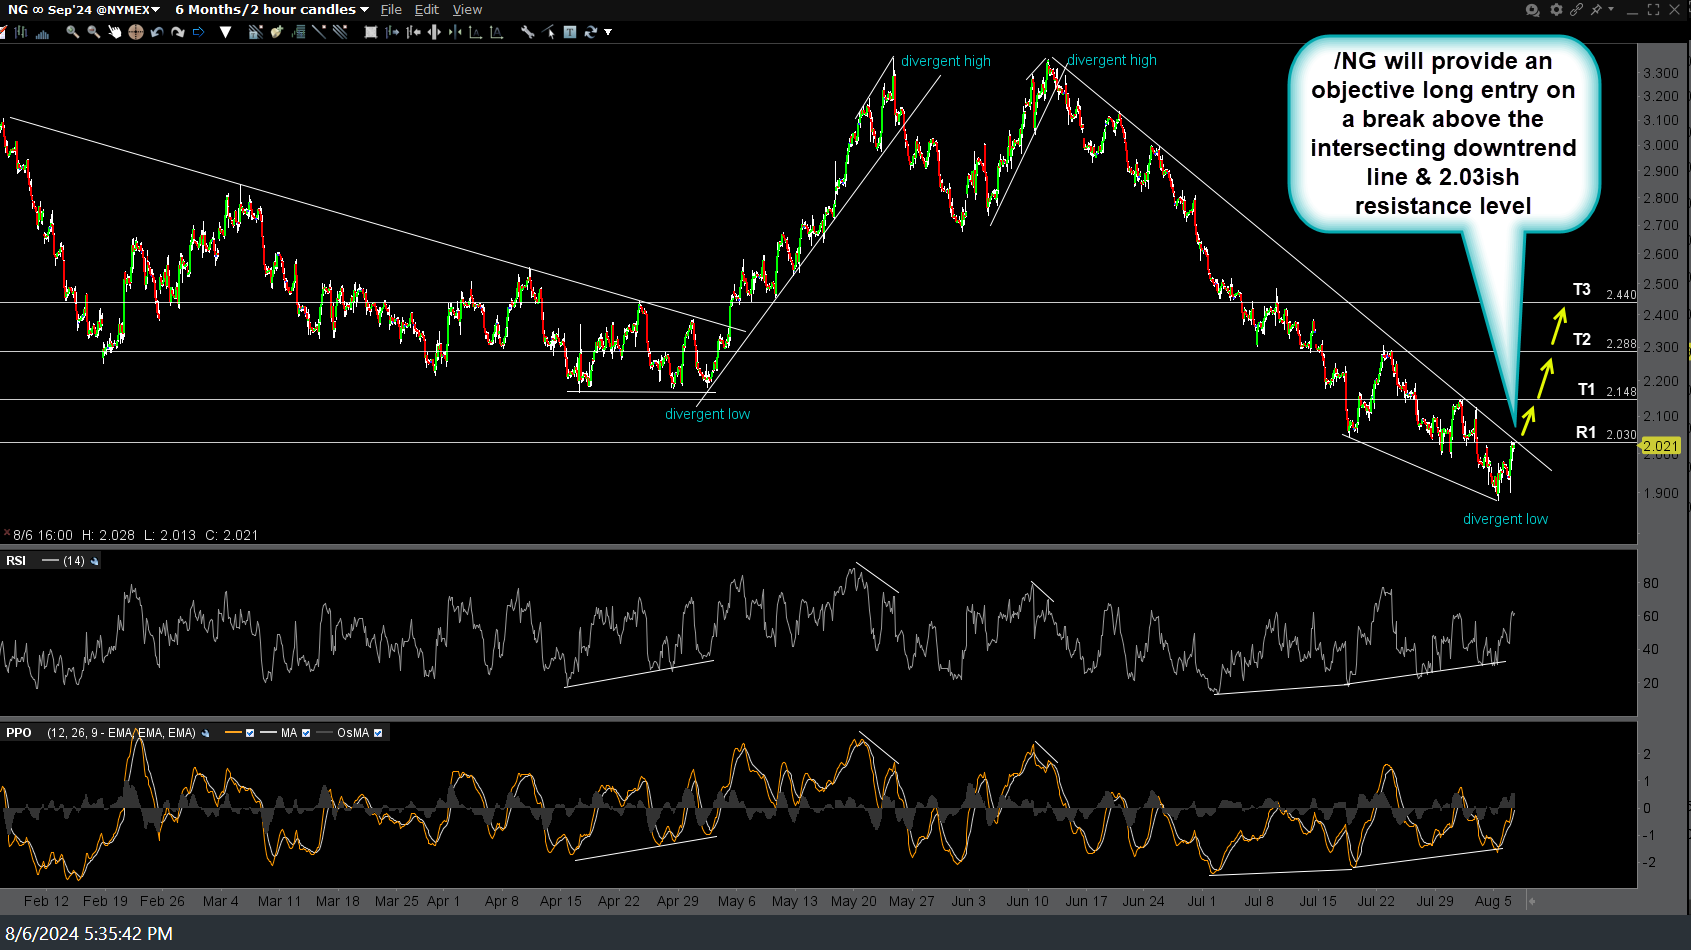Click the RSI indicator label
The width and height of the screenshot is (1691, 950).
click(16, 561)
